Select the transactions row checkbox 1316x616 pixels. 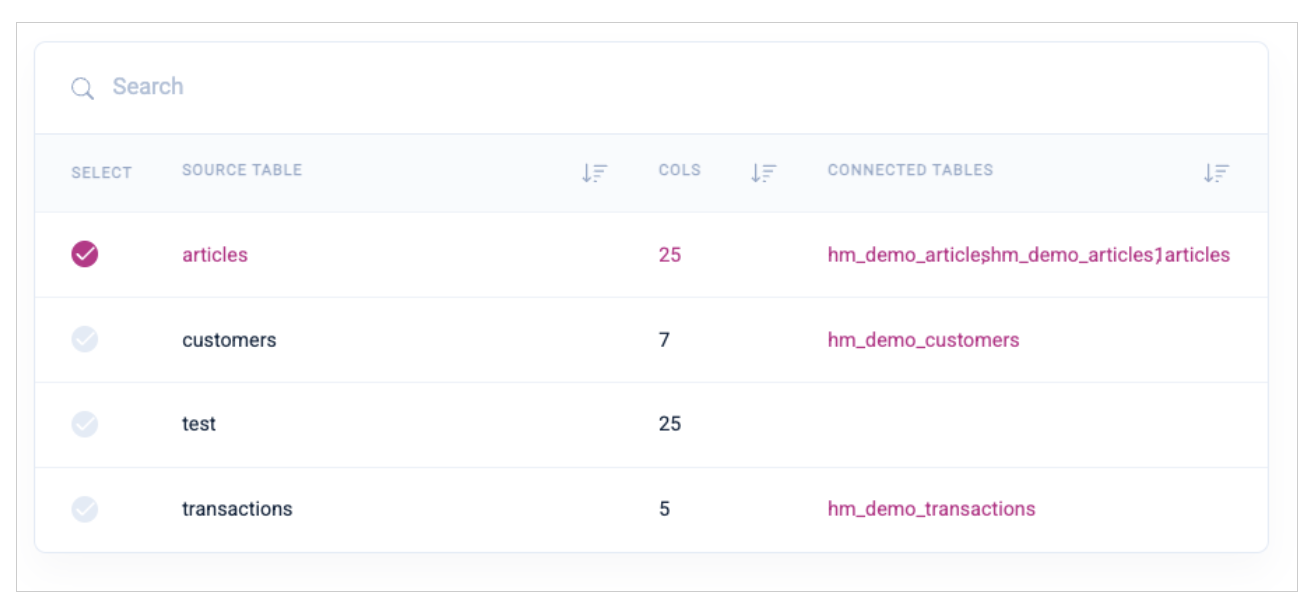(x=85, y=509)
